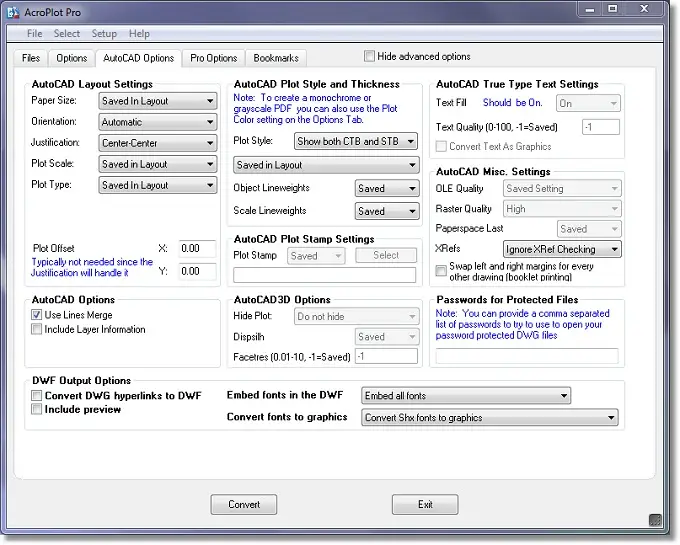680x545 pixels.
Task: Select the AutoCAD Options tab
Action: tap(138, 58)
